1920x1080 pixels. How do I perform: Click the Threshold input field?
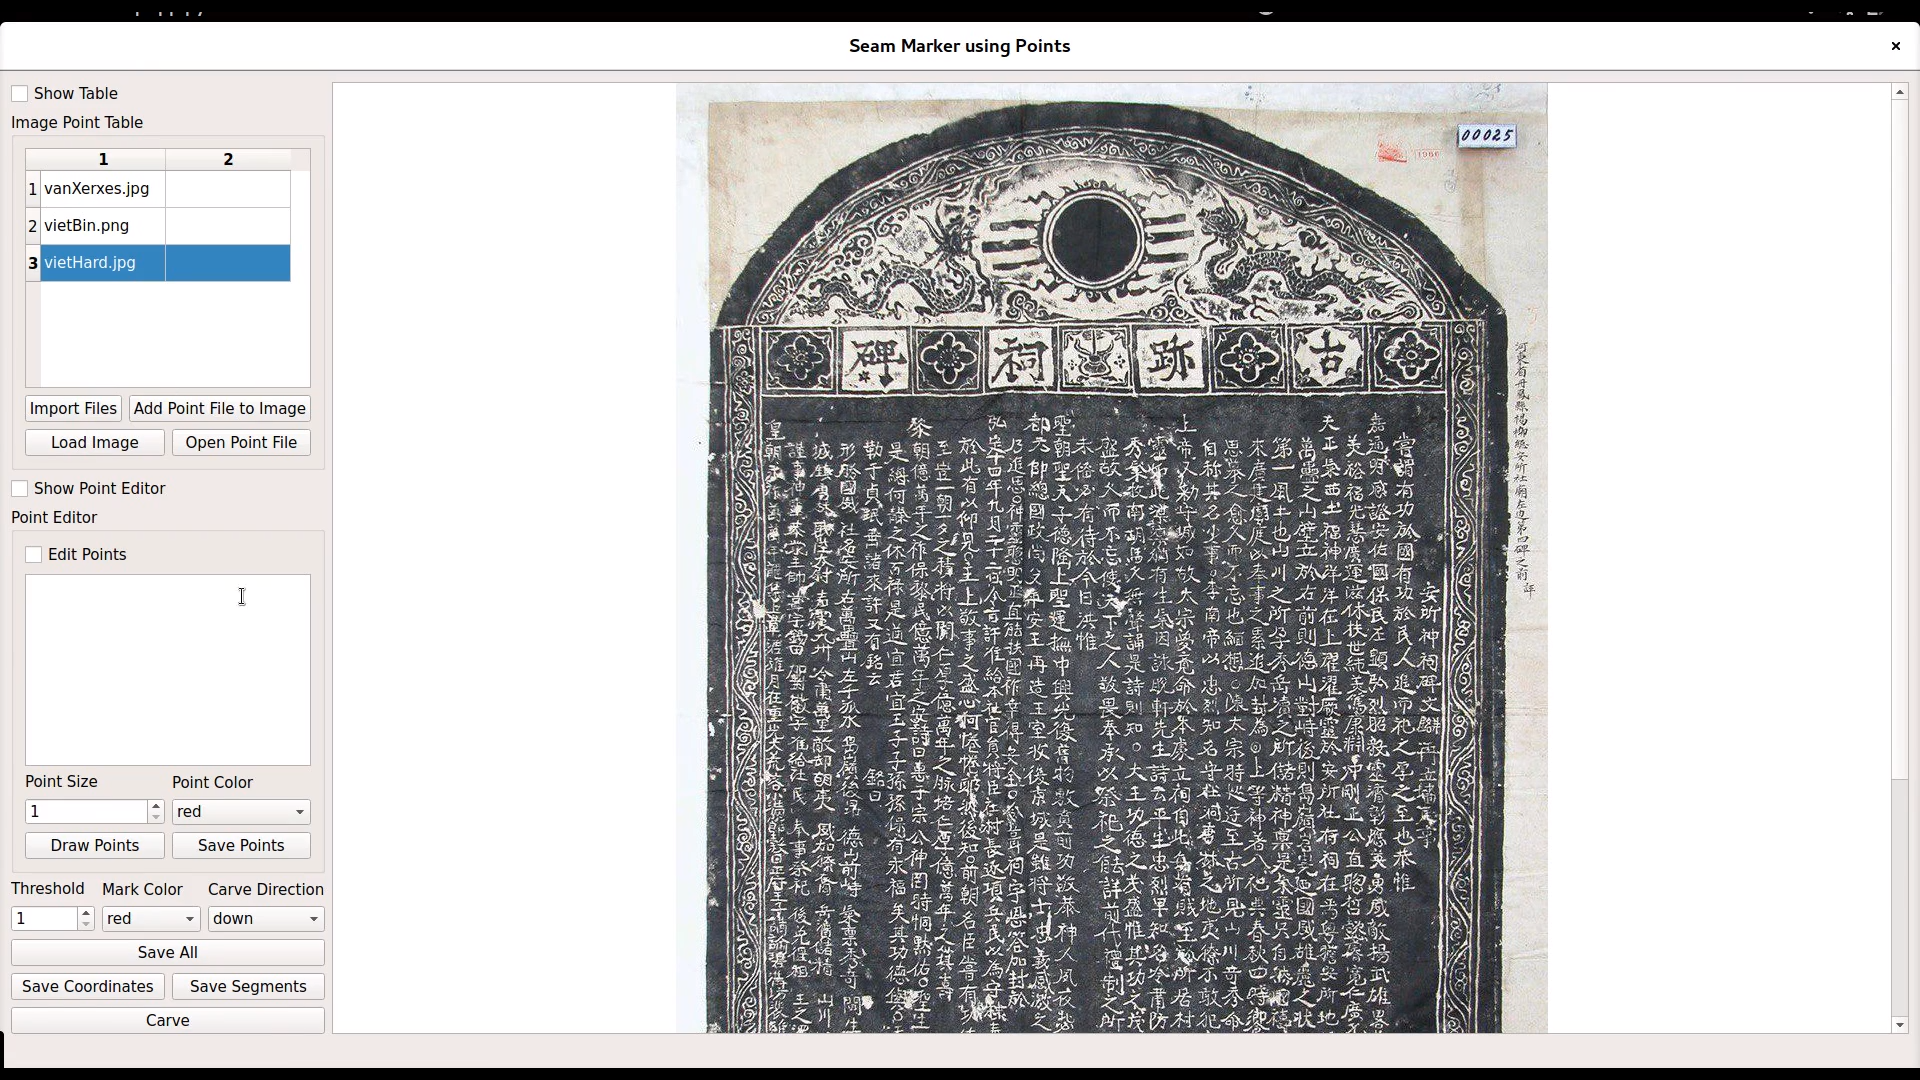tap(44, 919)
